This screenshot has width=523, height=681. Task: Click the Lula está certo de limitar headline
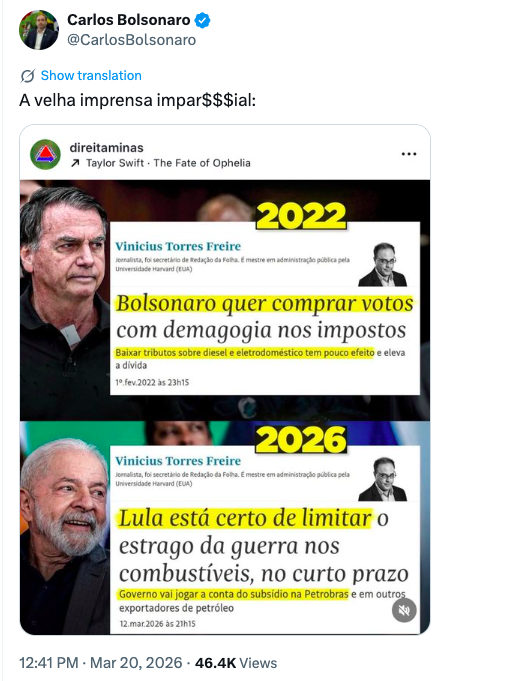coord(245,518)
